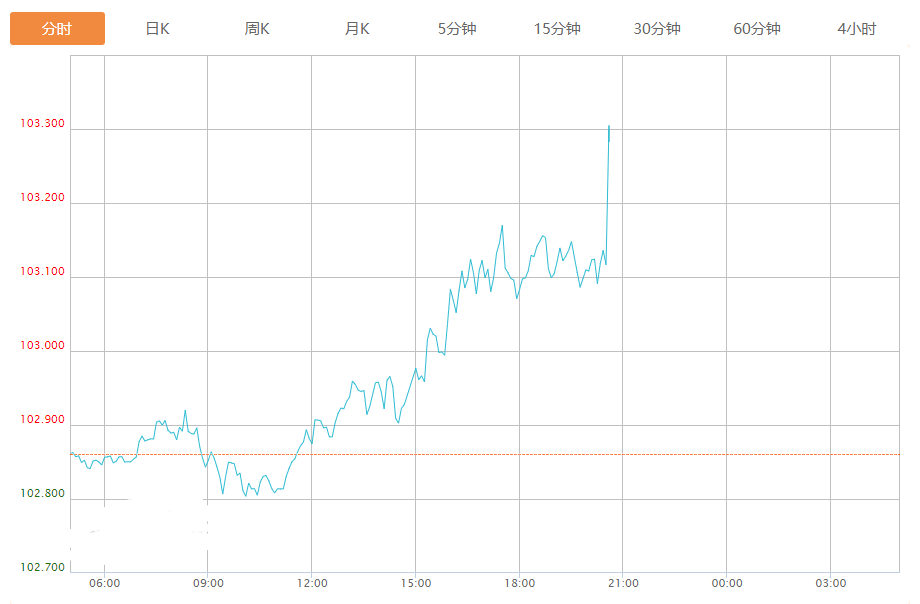
Task: Switch to the 日K chart tab
Action: [x=157, y=29]
